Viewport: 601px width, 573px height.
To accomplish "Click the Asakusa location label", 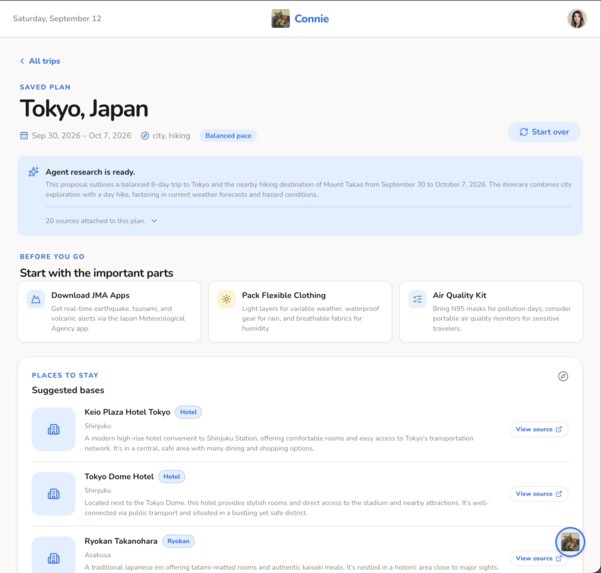I will coord(97,555).
